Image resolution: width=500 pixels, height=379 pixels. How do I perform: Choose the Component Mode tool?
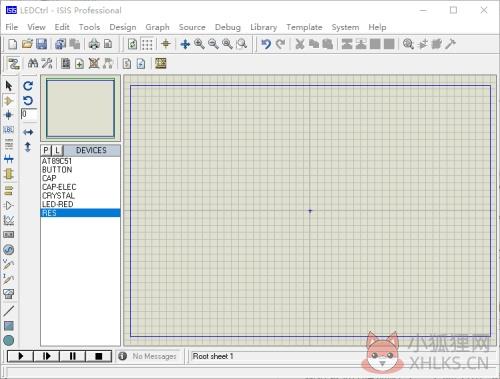[x=9, y=101]
